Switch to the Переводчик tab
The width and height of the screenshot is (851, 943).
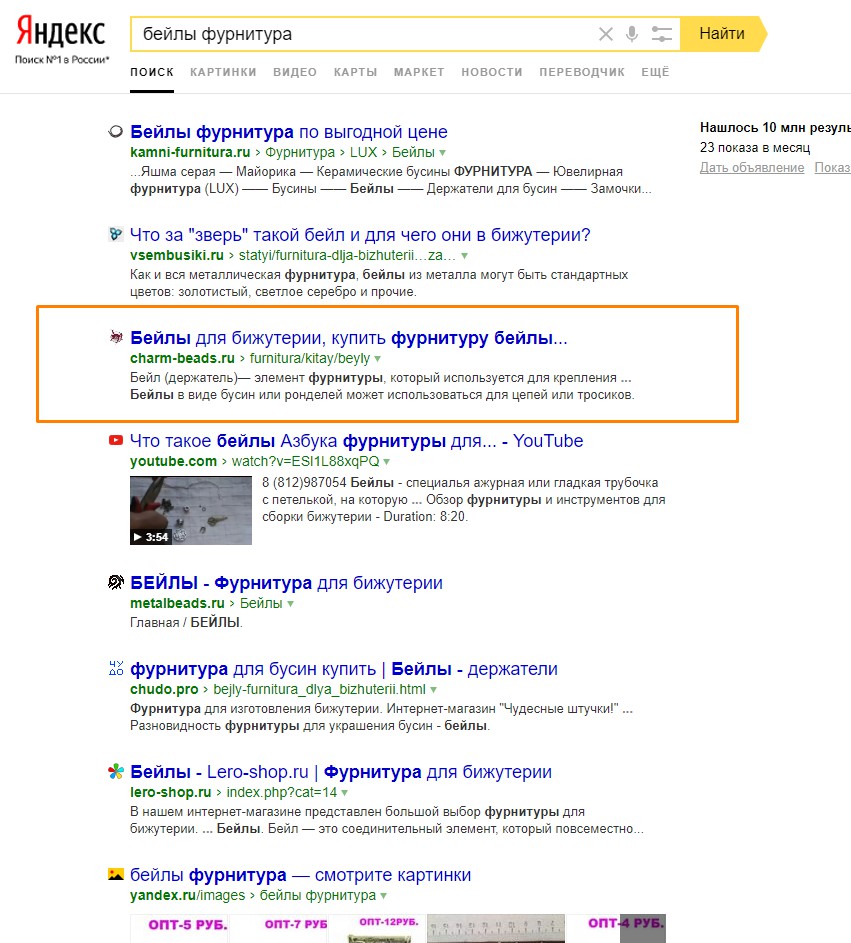[x=582, y=72]
